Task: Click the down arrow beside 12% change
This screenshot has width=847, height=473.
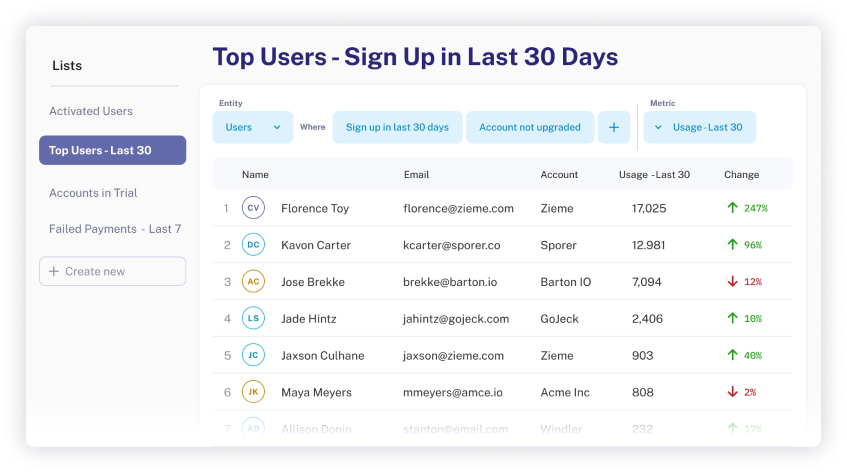Action: (732, 281)
